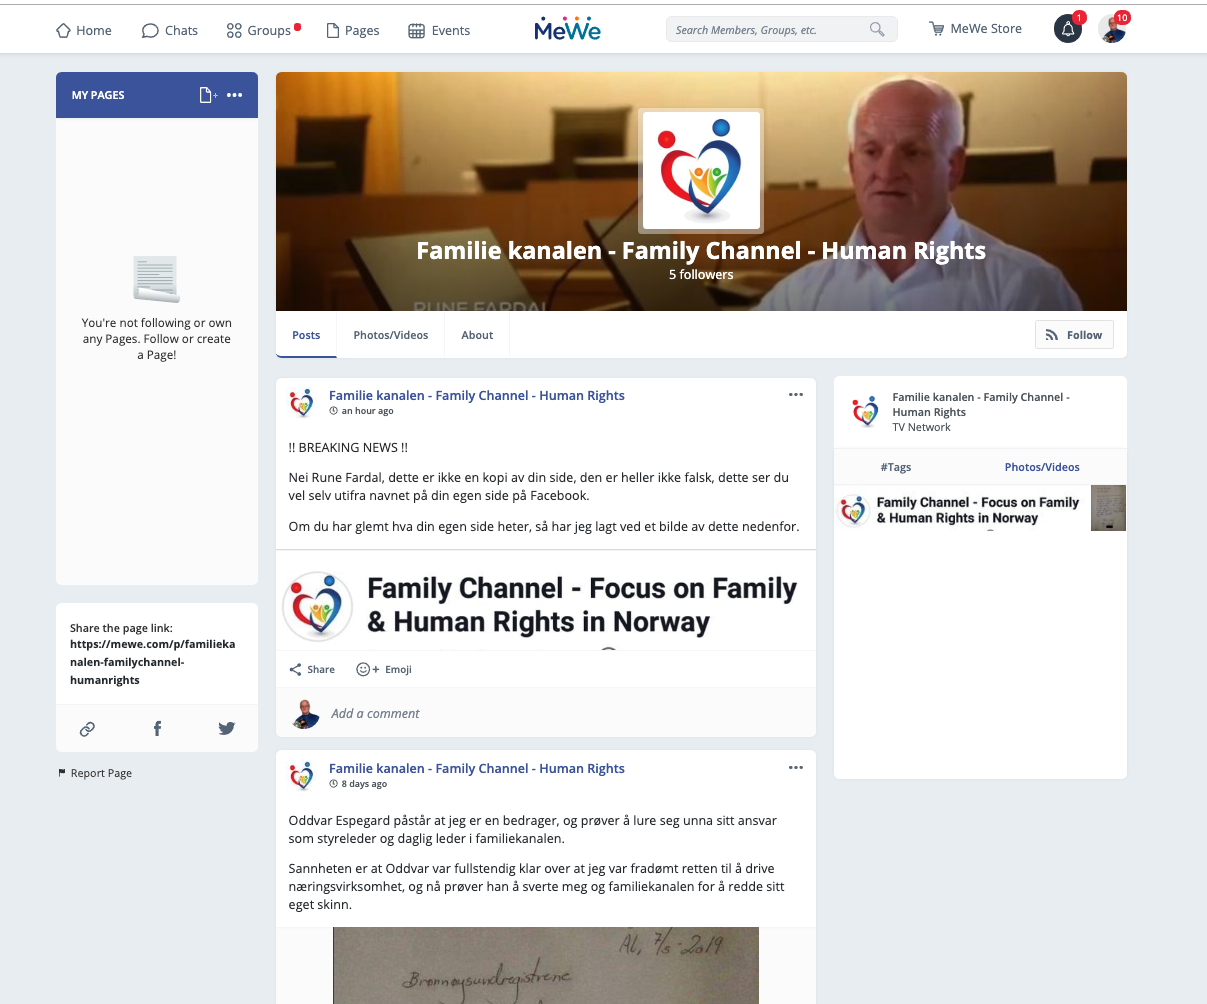Click the MeWe logo
This screenshot has width=1207, height=1004.
567,29
